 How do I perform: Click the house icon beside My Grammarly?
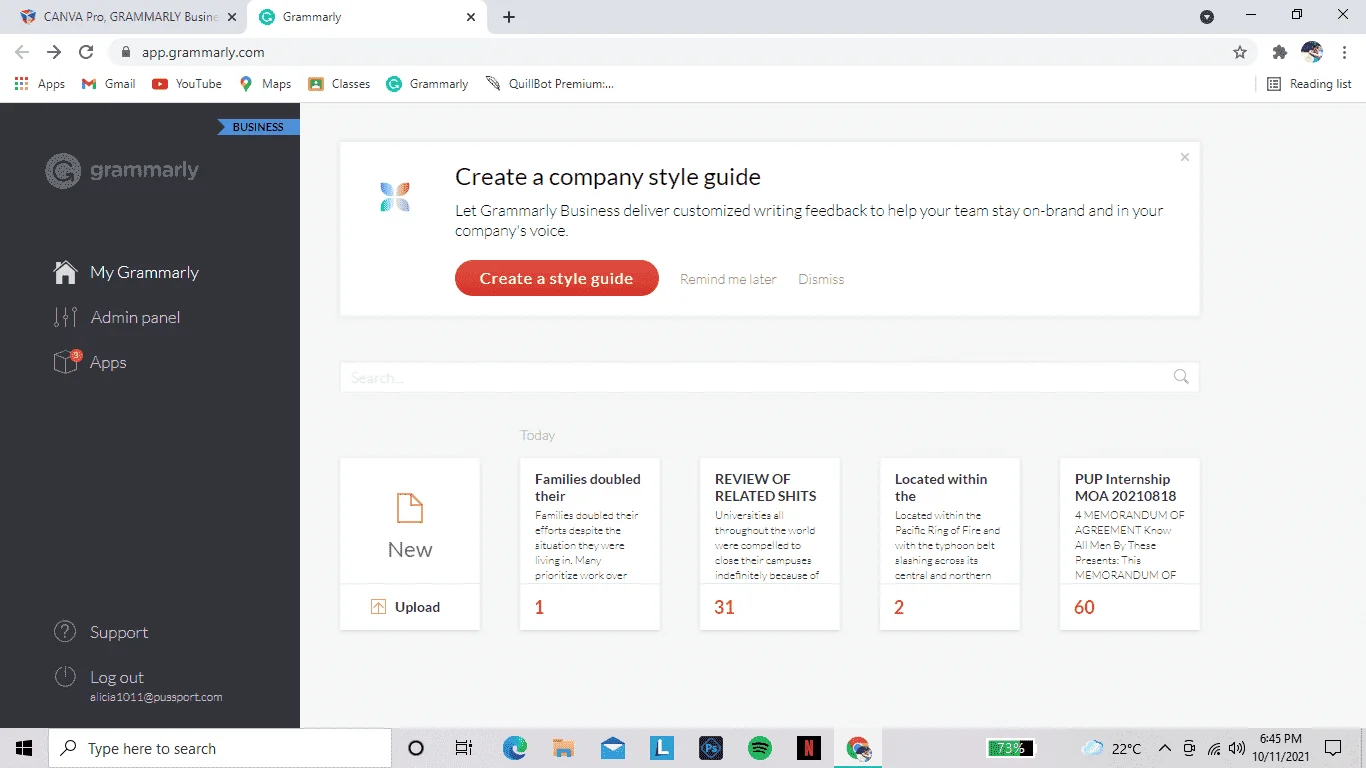coord(65,272)
